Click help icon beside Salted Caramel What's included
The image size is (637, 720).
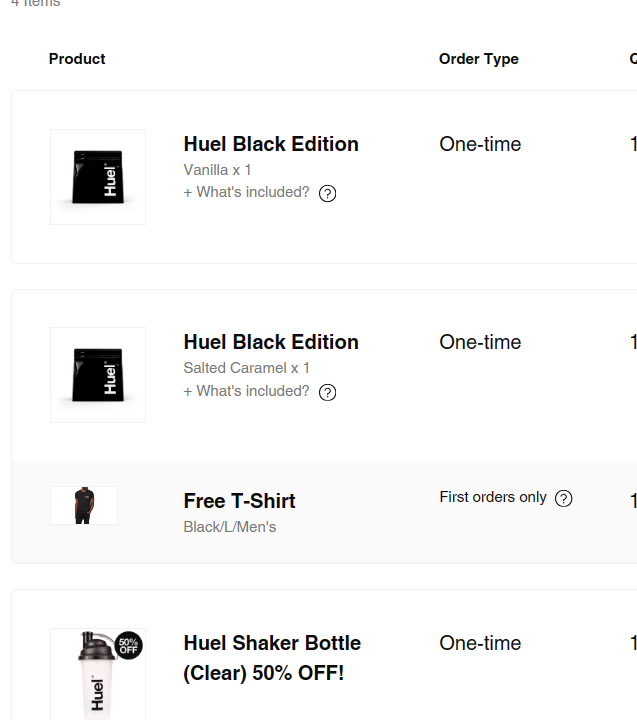click(327, 392)
